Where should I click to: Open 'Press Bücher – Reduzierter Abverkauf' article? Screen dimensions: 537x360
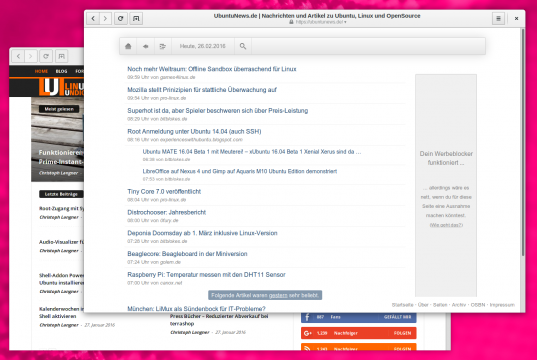coord(219,320)
